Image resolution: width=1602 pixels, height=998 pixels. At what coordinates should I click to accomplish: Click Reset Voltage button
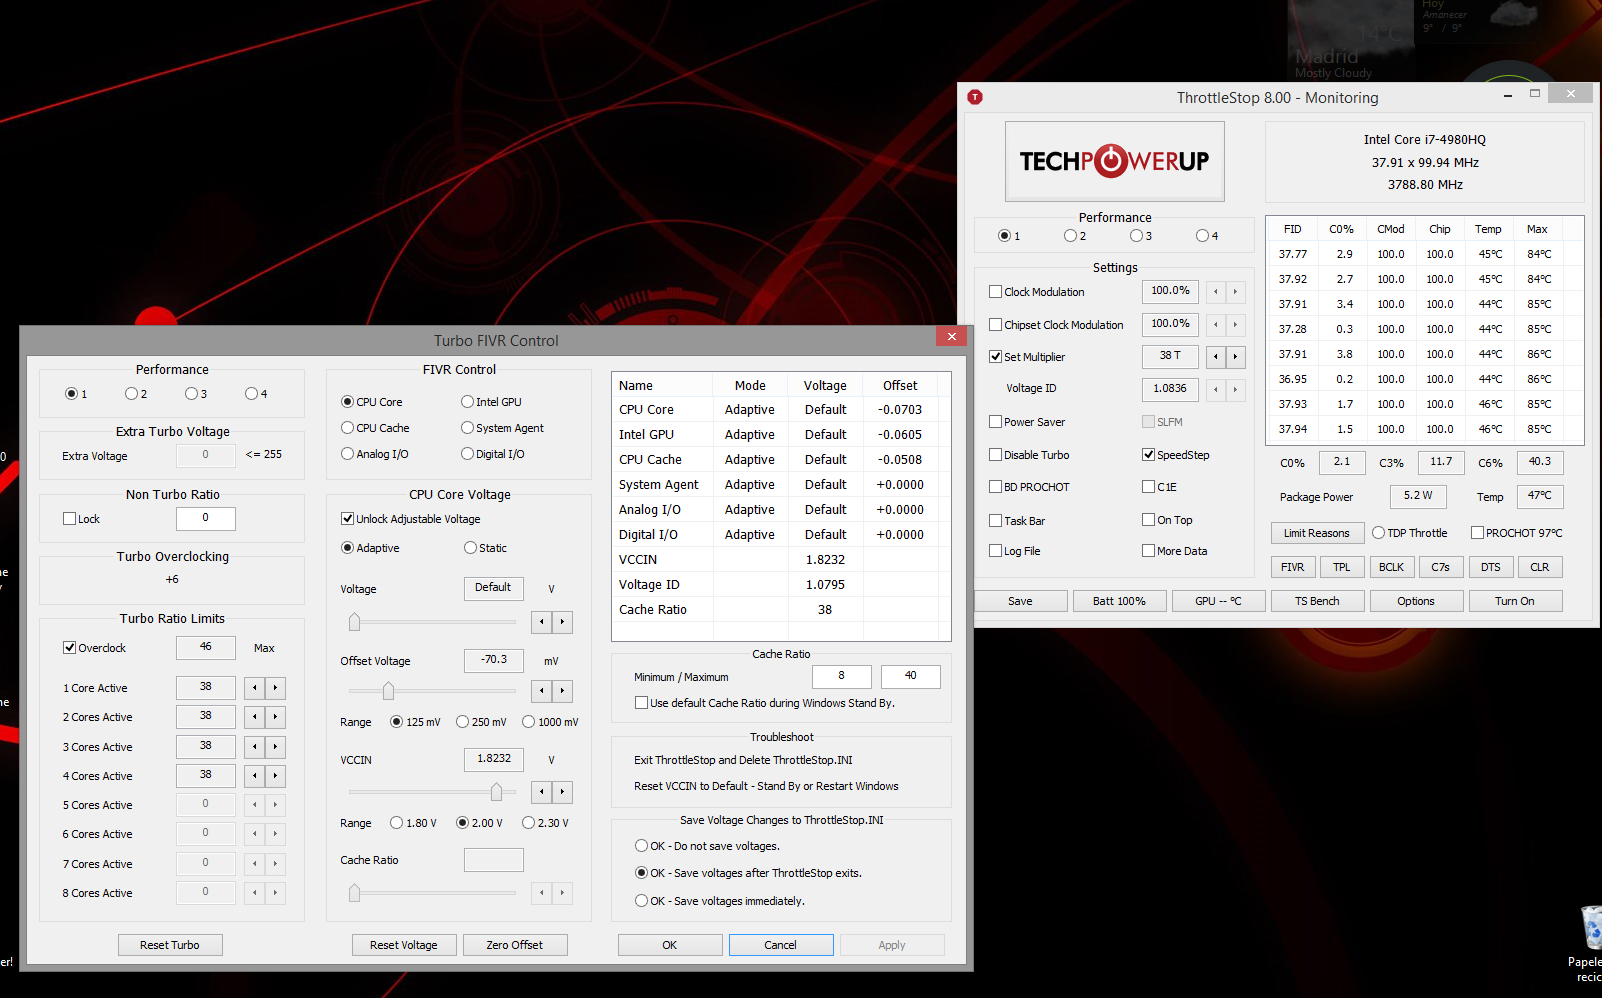[404, 945]
